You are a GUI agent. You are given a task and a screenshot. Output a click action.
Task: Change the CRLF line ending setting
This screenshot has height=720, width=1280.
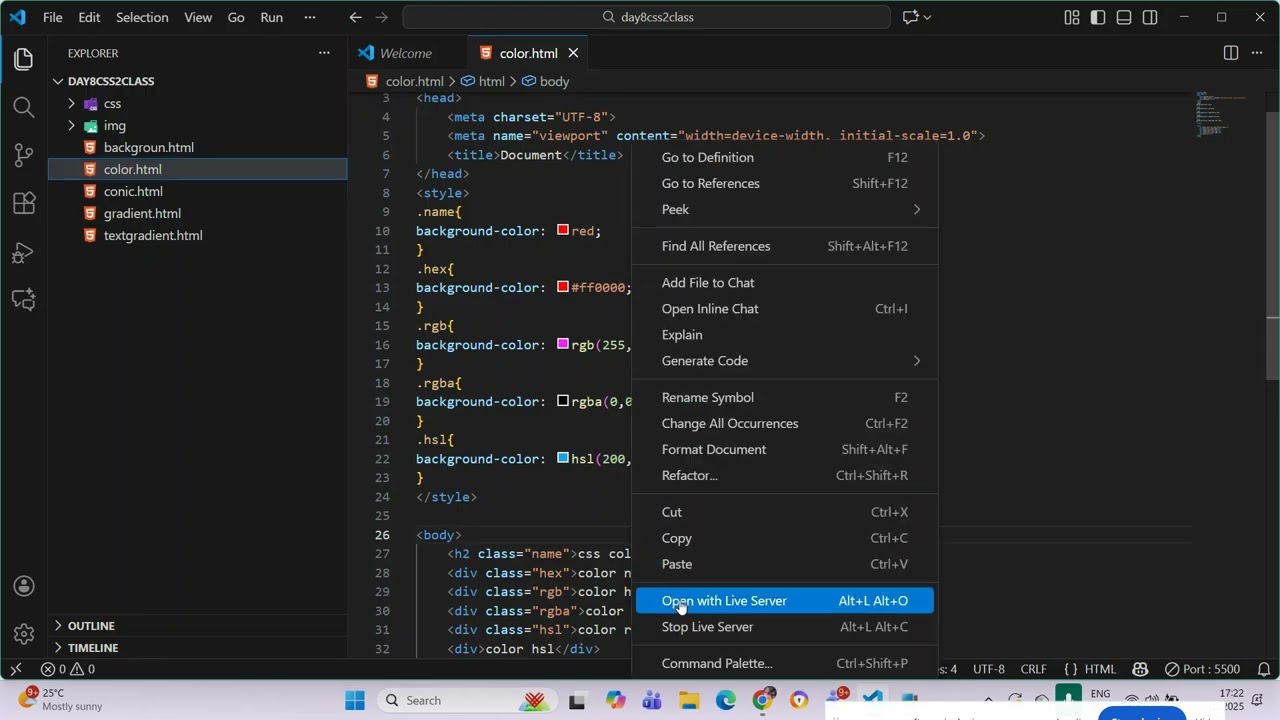click(1033, 669)
